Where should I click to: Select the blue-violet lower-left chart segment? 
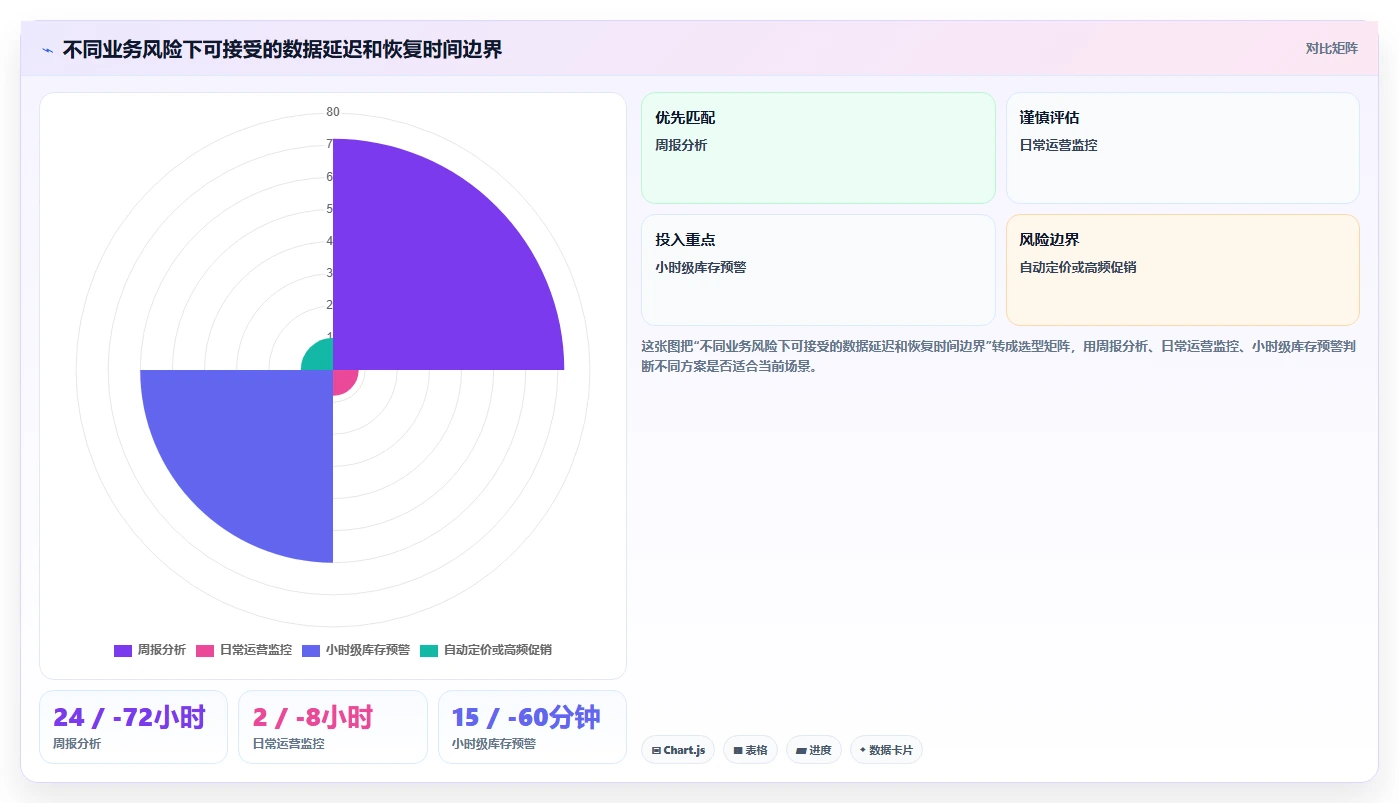(250, 450)
